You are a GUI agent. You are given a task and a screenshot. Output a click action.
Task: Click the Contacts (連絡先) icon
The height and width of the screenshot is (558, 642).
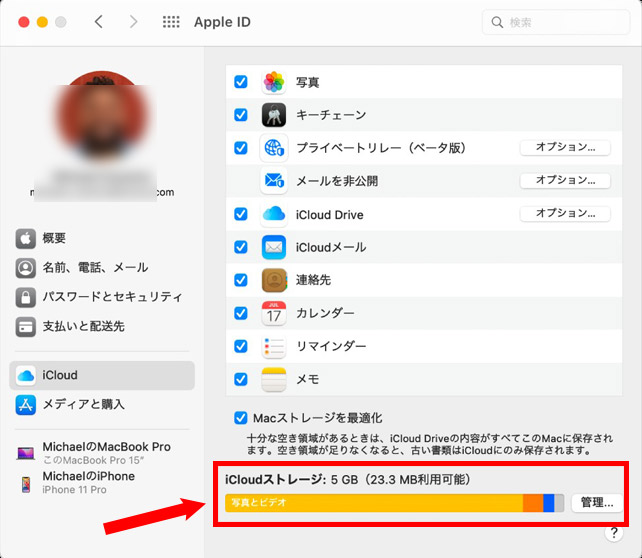(274, 280)
